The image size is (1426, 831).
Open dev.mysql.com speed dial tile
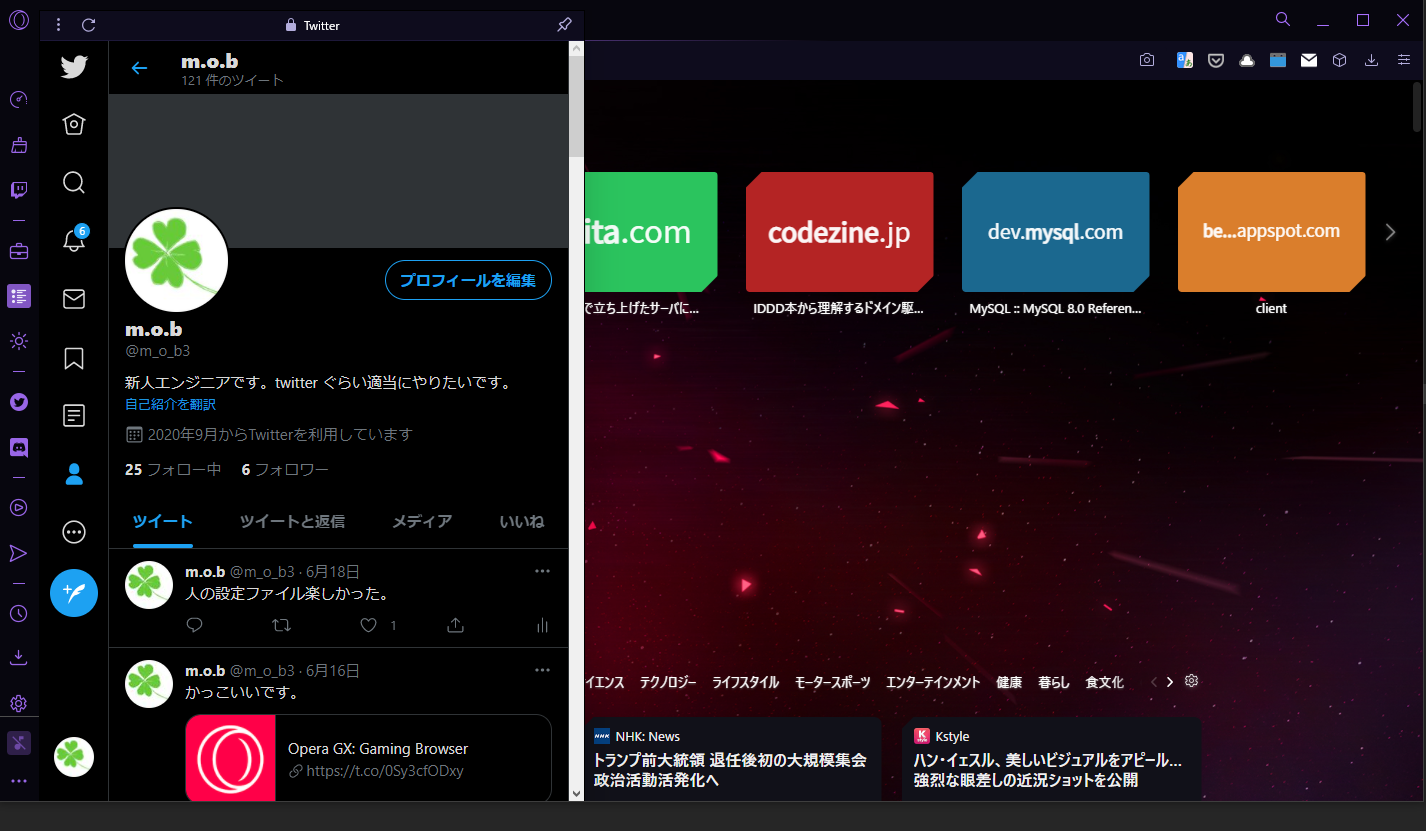pos(1055,232)
